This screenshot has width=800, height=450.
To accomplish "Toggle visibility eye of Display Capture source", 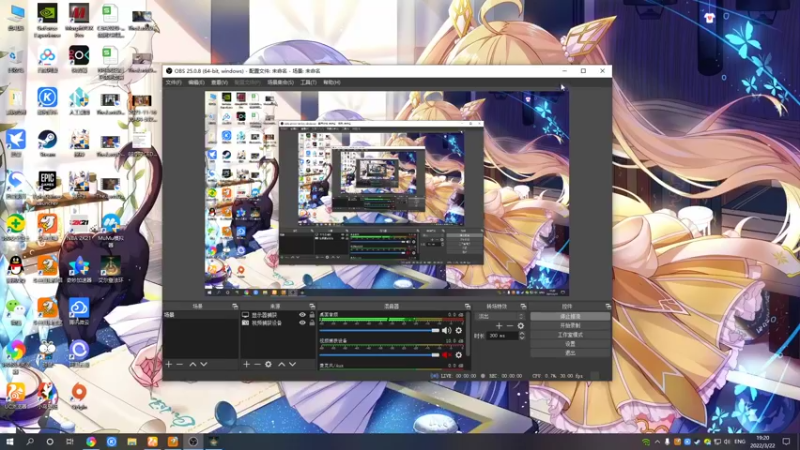I will (302, 315).
